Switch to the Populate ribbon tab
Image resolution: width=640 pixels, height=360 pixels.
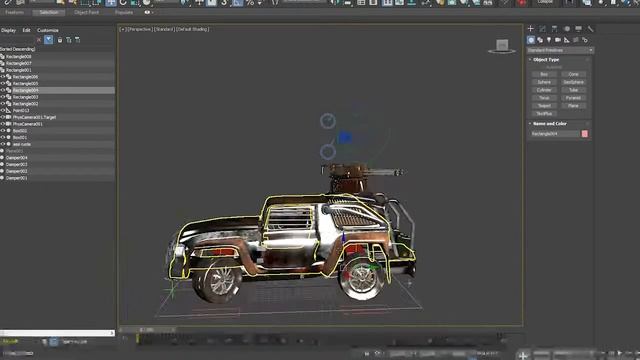point(124,12)
